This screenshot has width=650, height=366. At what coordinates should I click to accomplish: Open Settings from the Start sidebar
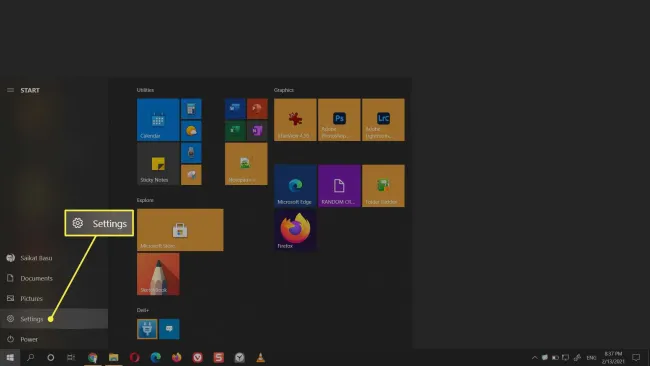click(x=54, y=319)
